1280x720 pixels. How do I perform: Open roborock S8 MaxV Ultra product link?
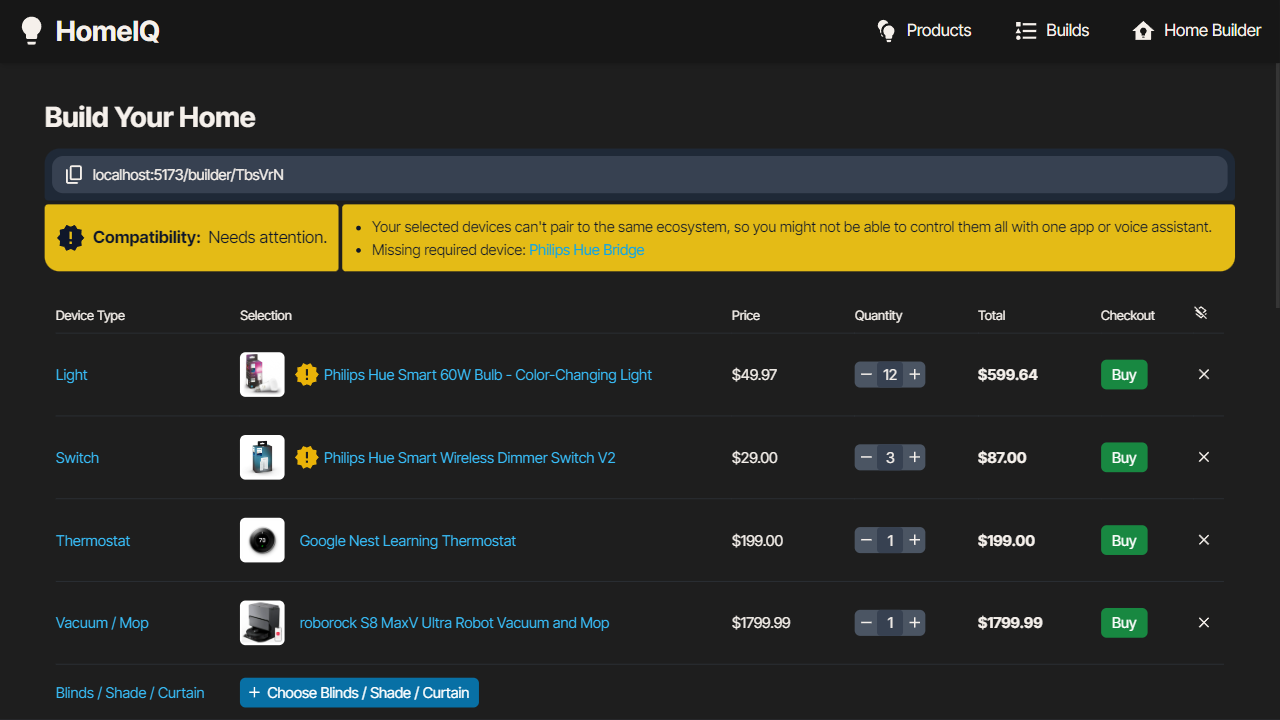click(454, 623)
